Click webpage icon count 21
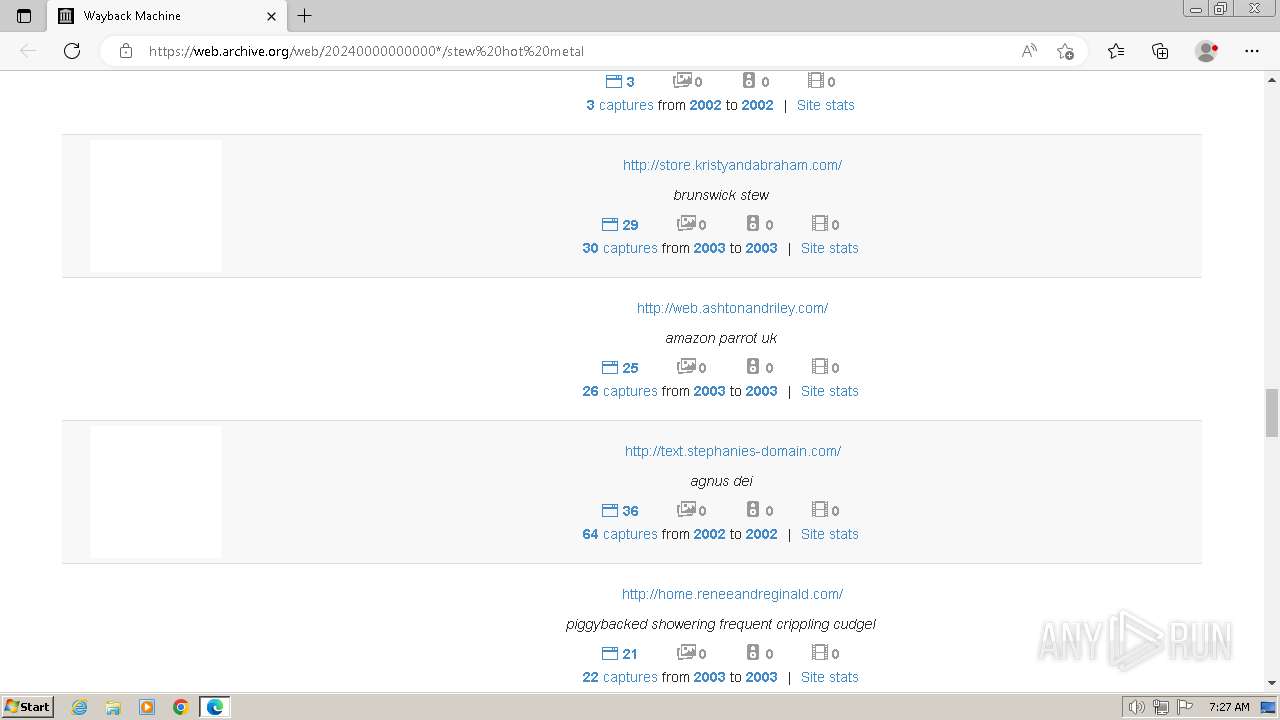This screenshot has height=720, width=1280. (620, 653)
